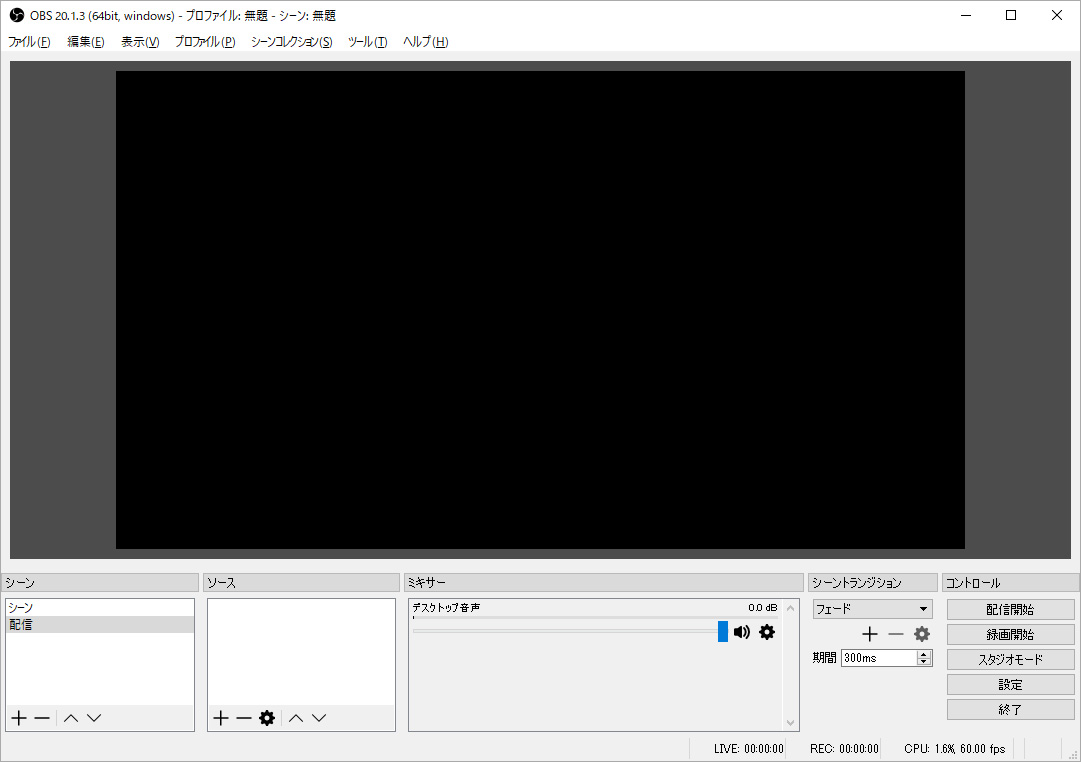
Task: Open source properties gear icon
Action: pos(267,718)
